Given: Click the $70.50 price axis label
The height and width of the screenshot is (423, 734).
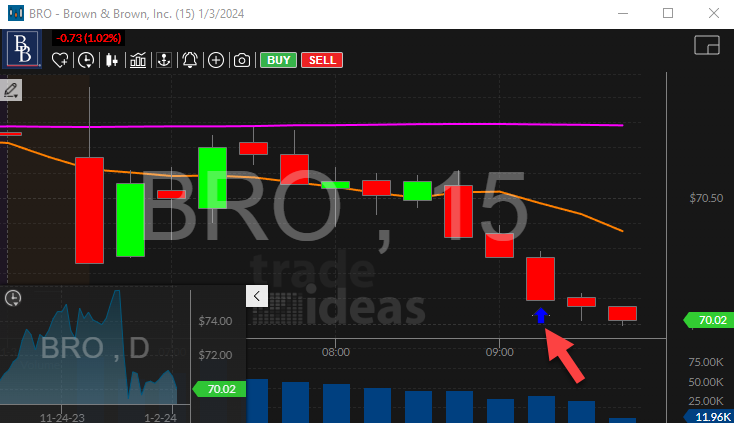Looking at the screenshot, I should 706,198.
